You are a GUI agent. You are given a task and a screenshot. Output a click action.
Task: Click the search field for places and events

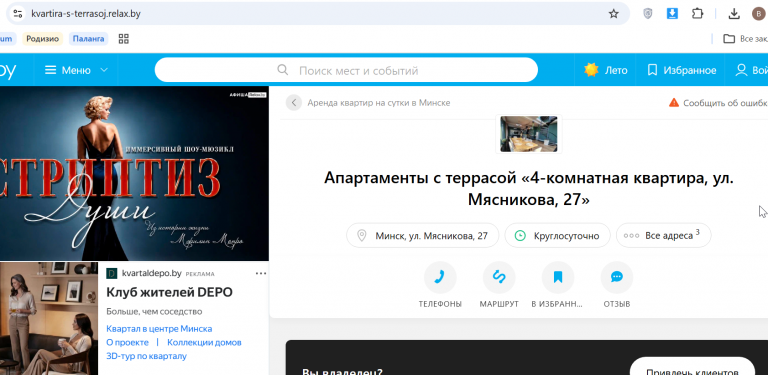(x=346, y=70)
